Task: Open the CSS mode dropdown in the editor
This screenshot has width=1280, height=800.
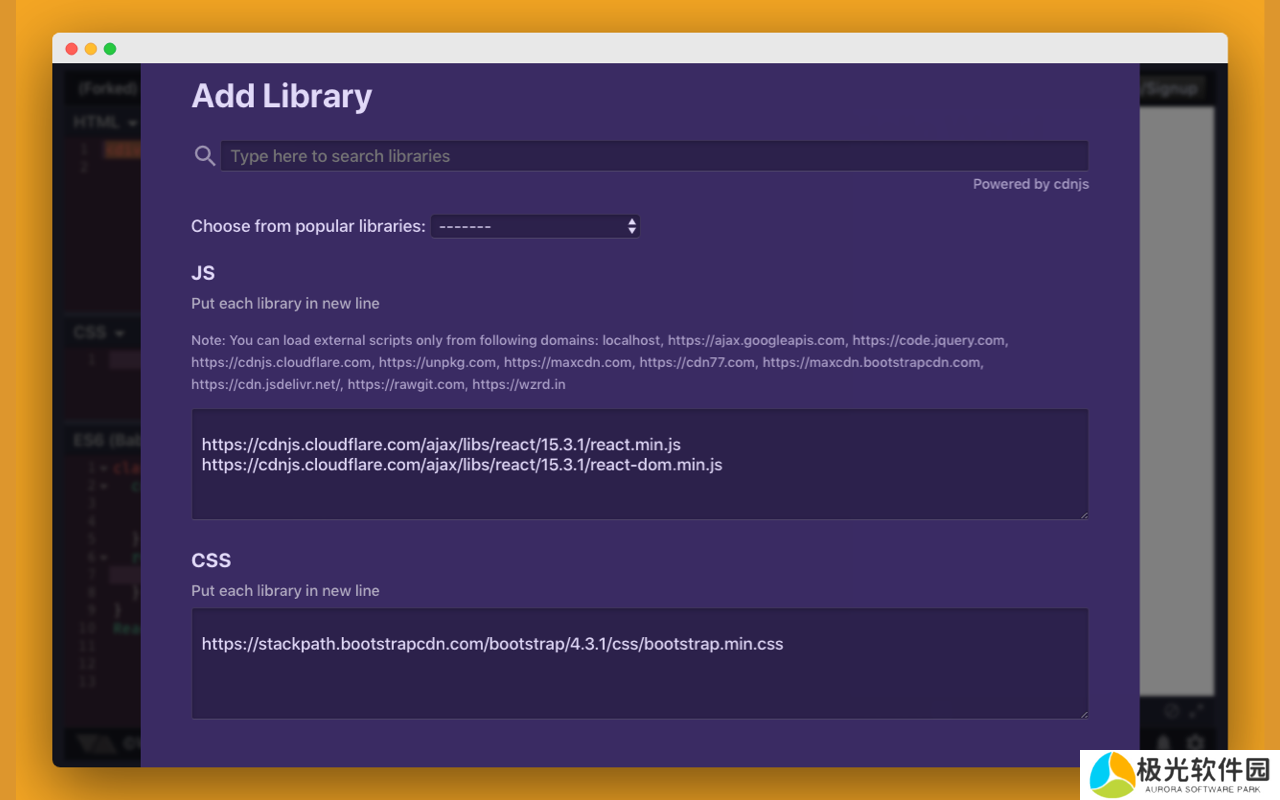Action: pyautogui.click(x=99, y=333)
